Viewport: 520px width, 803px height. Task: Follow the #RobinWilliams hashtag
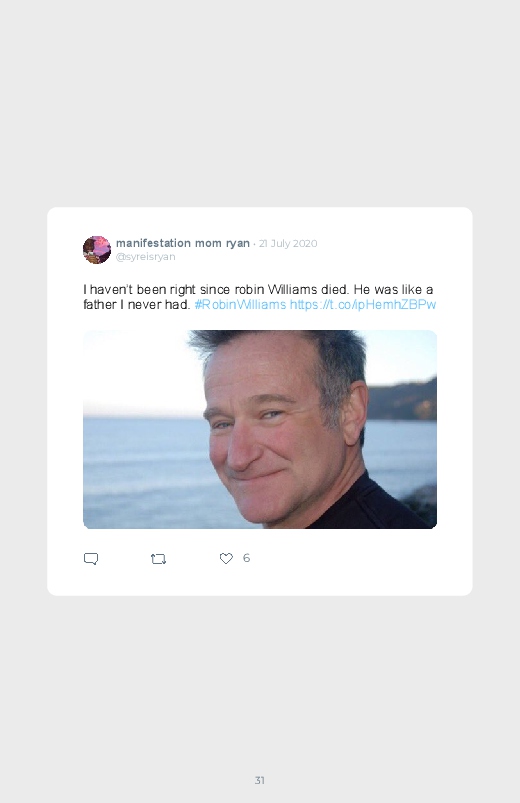[x=240, y=304]
